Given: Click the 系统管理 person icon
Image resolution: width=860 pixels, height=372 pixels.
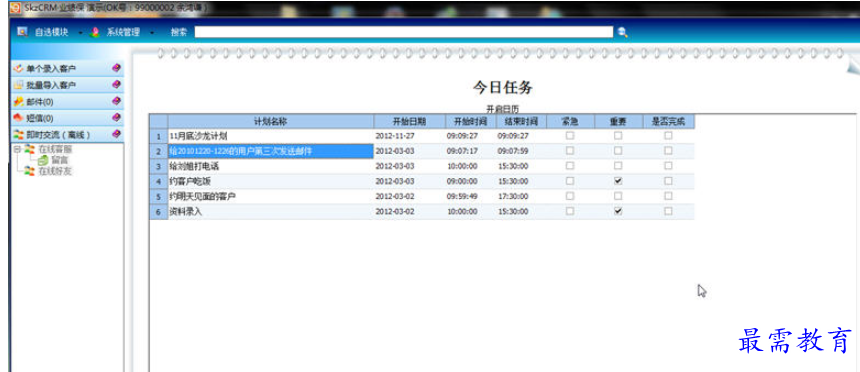Looking at the screenshot, I should click(95, 32).
